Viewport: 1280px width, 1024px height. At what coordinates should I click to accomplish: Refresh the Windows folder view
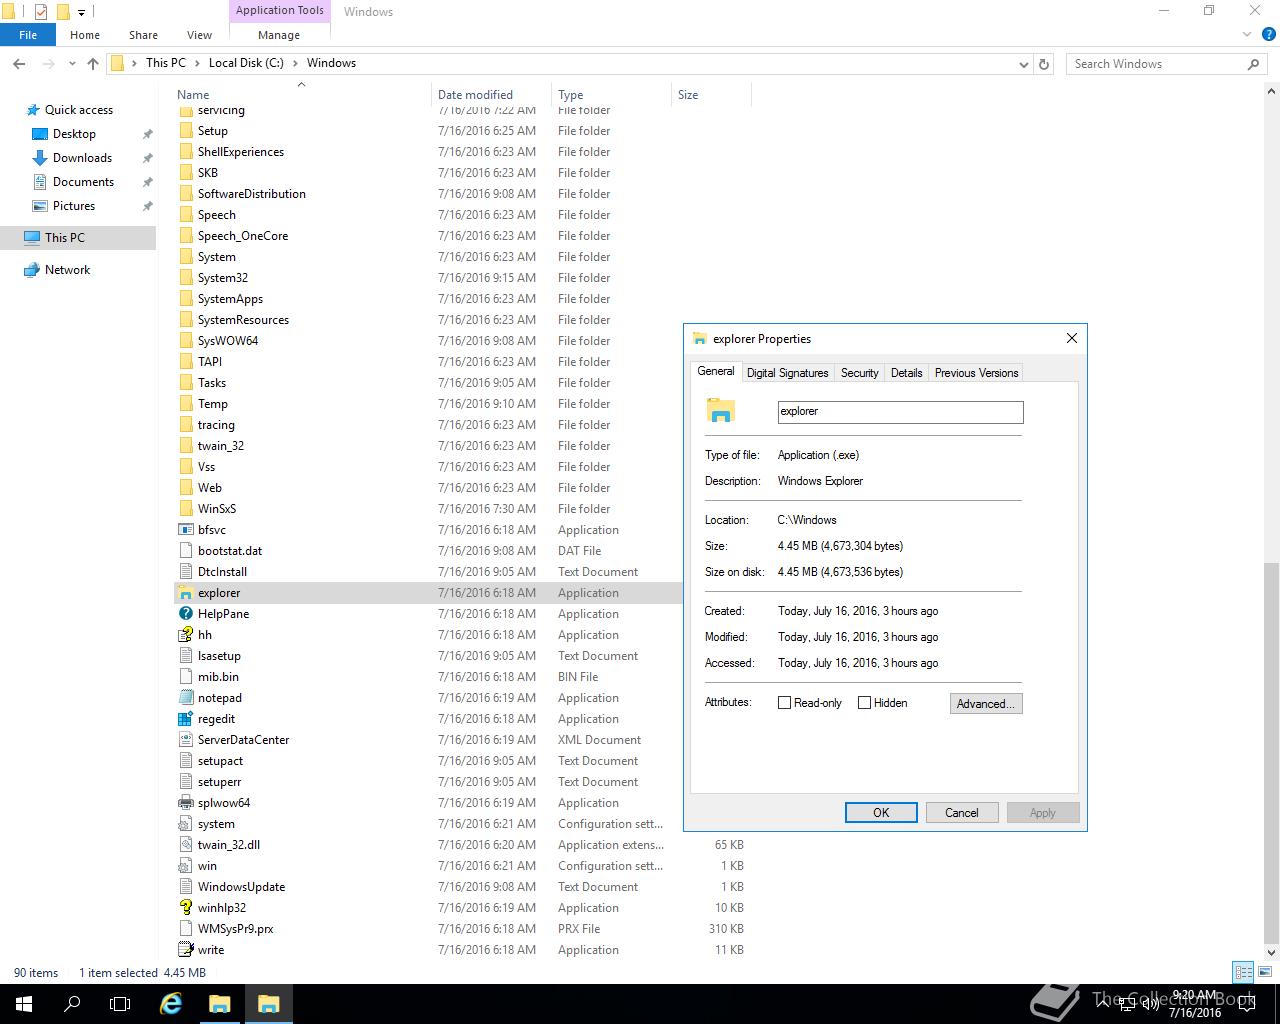click(1044, 63)
